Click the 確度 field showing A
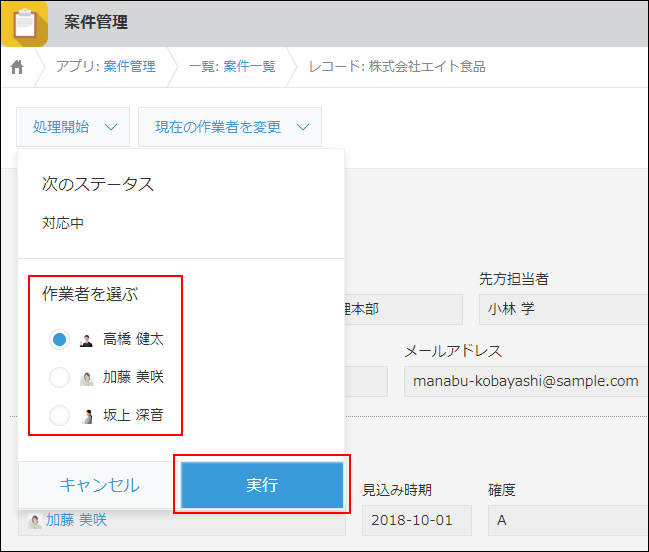The width and height of the screenshot is (649, 552). (568, 520)
